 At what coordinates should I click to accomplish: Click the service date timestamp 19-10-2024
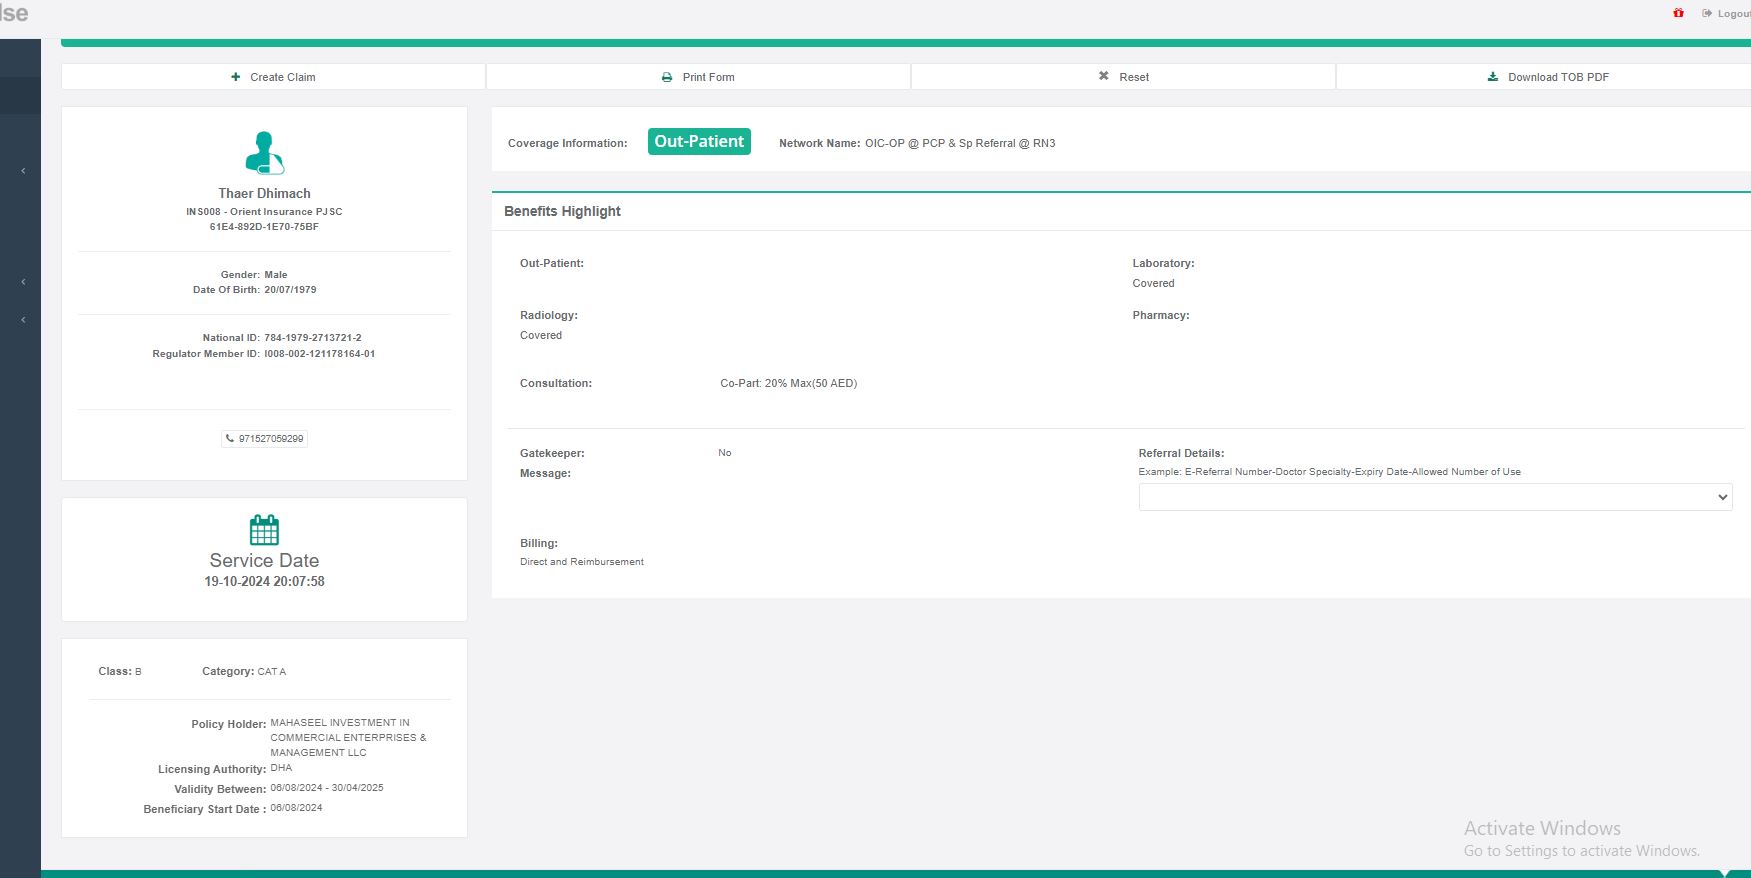click(264, 581)
